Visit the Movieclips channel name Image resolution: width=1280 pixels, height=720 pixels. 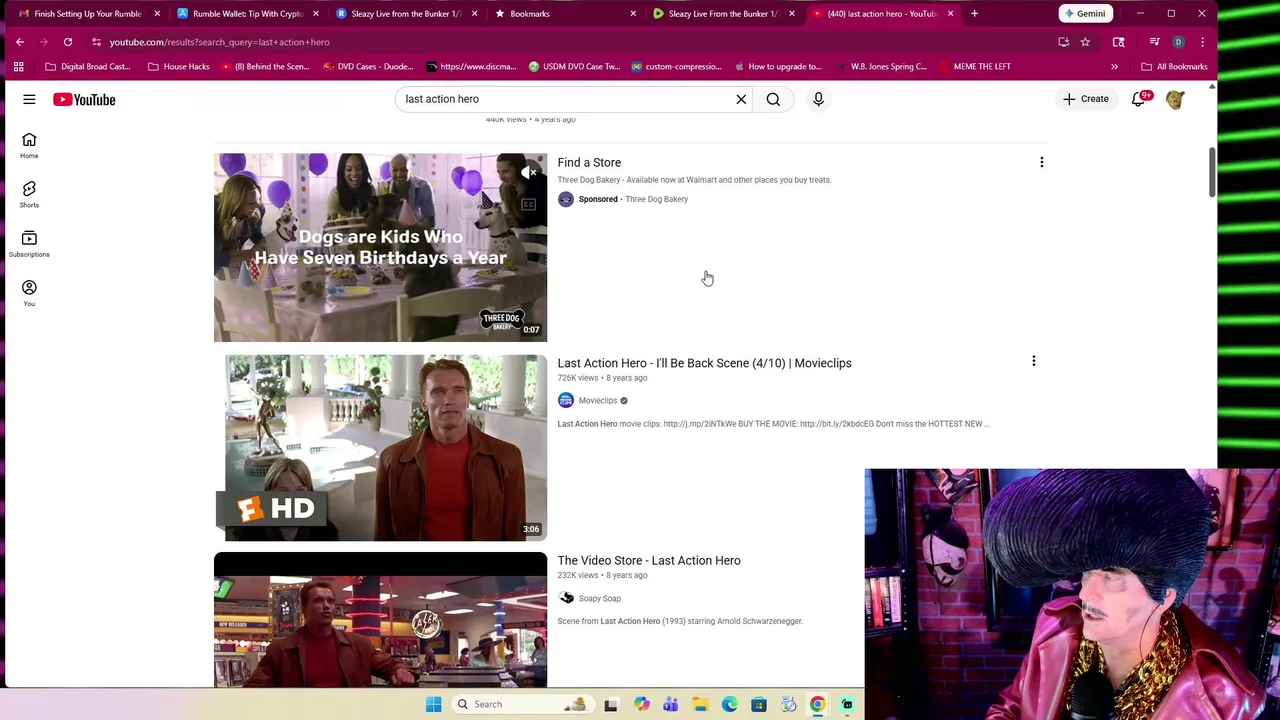(597, 400)
